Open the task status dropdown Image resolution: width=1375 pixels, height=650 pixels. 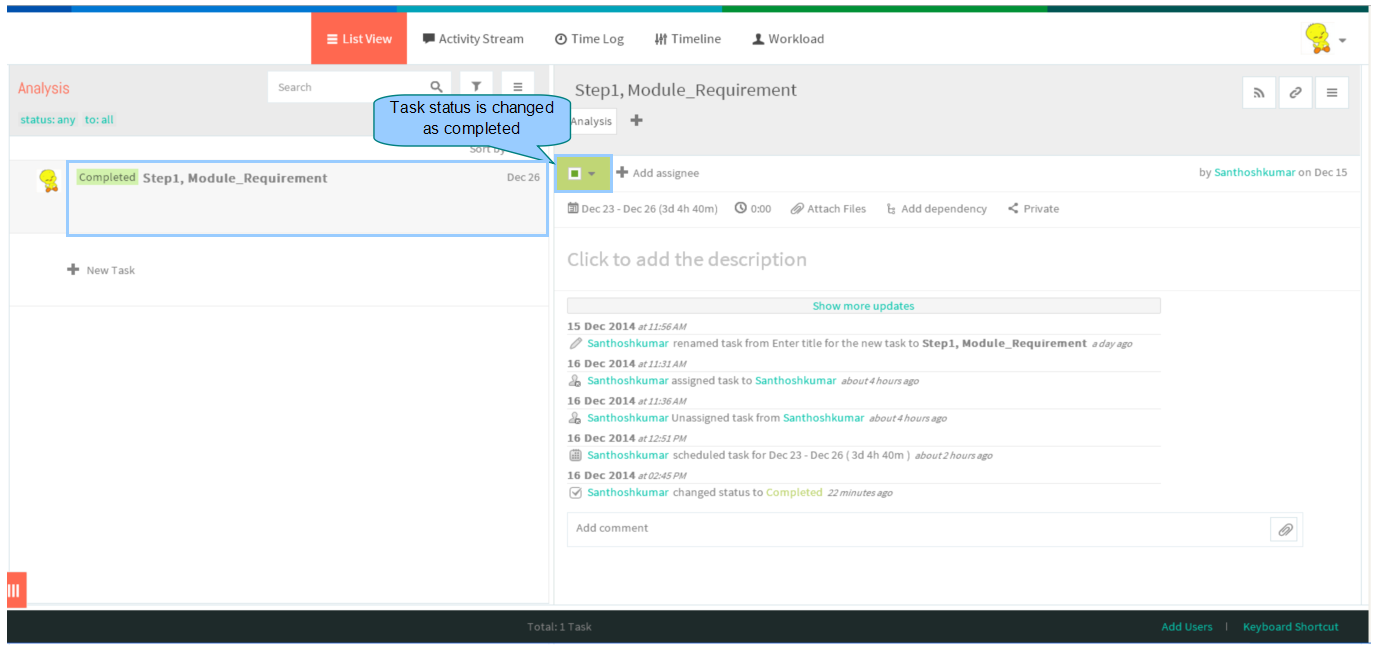point(583,173)
